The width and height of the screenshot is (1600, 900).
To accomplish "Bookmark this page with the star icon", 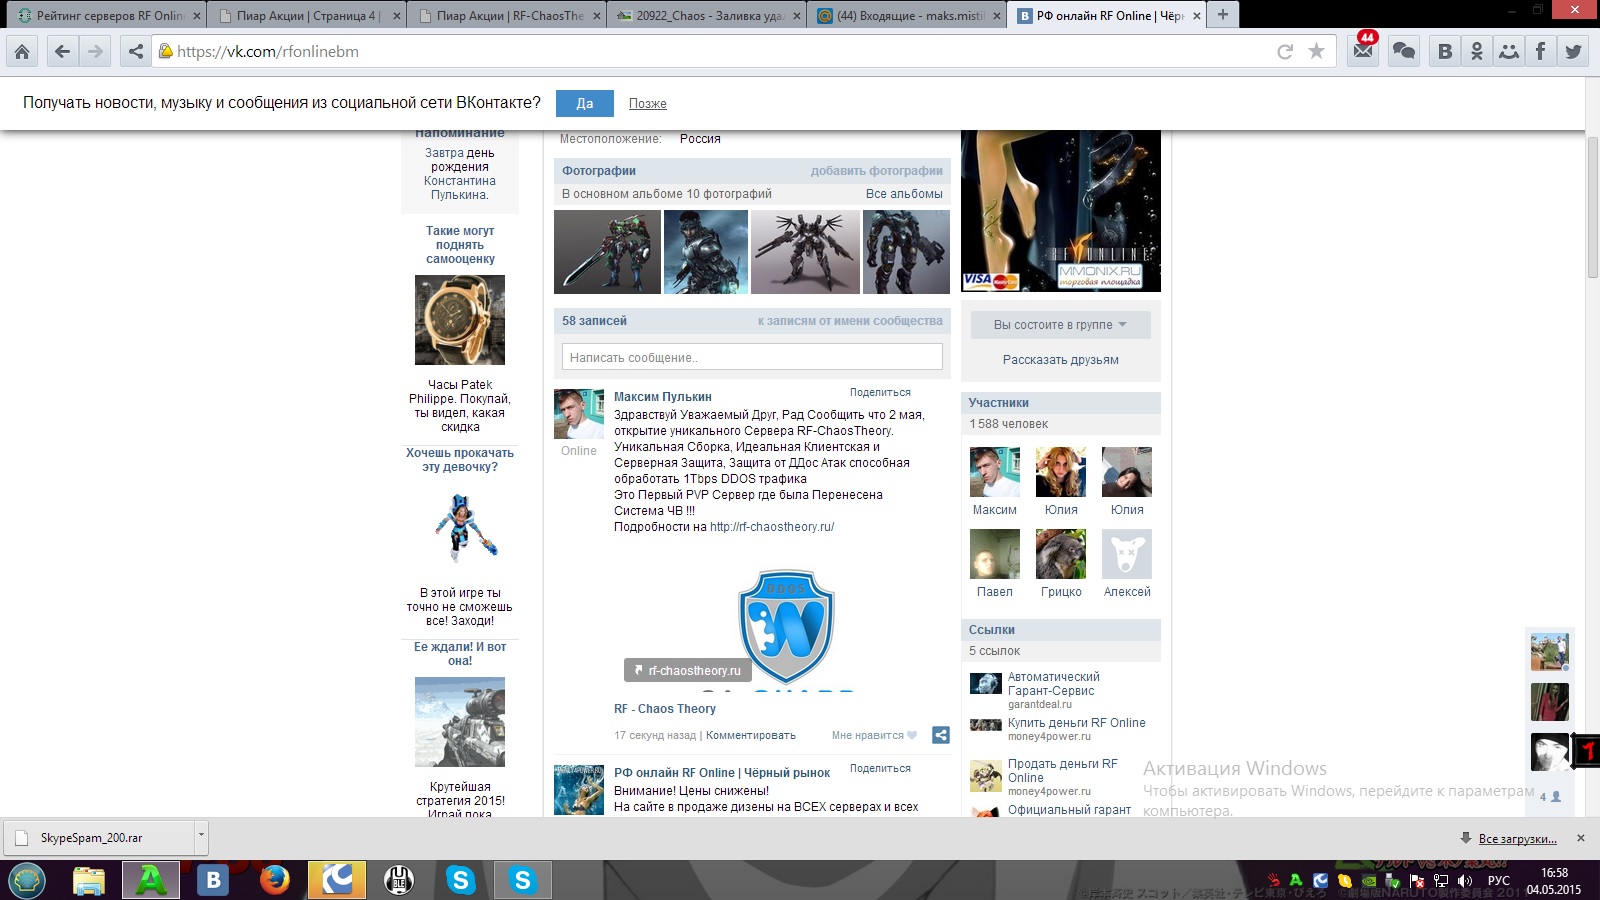I will (1316, 51).
